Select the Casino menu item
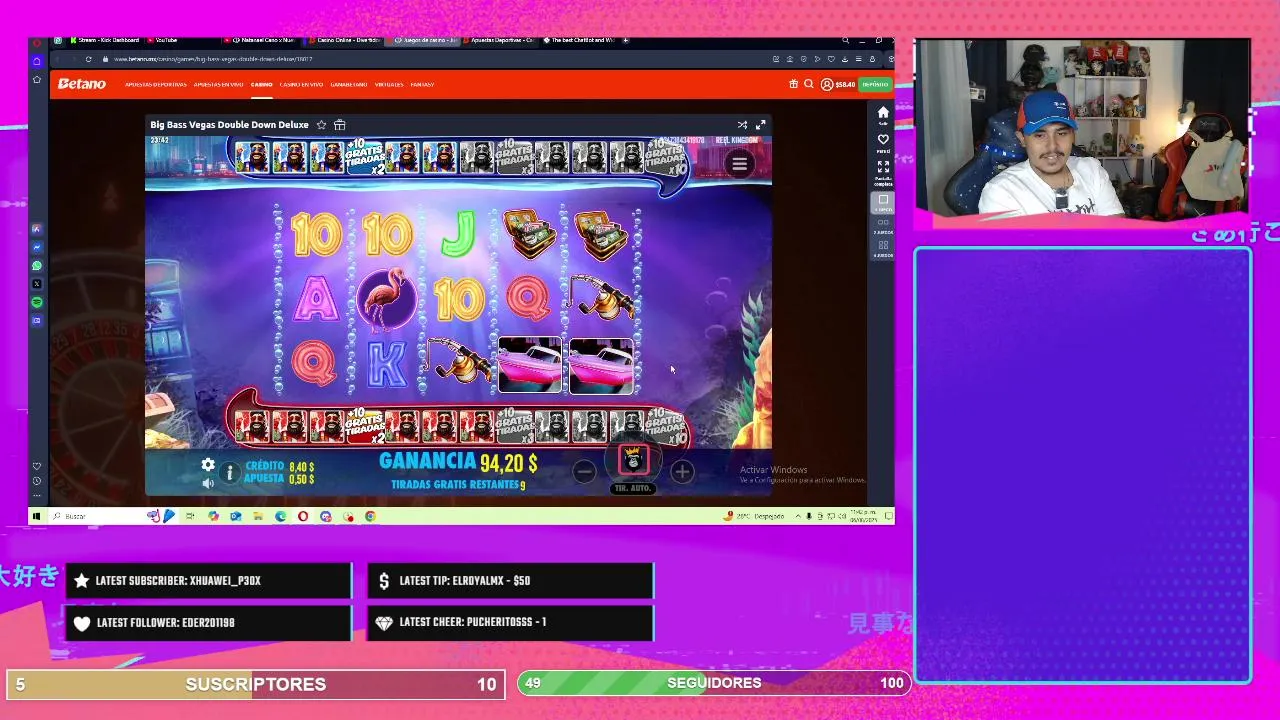The width and height of the screenshot is (1280, 720). coord(261,85)
